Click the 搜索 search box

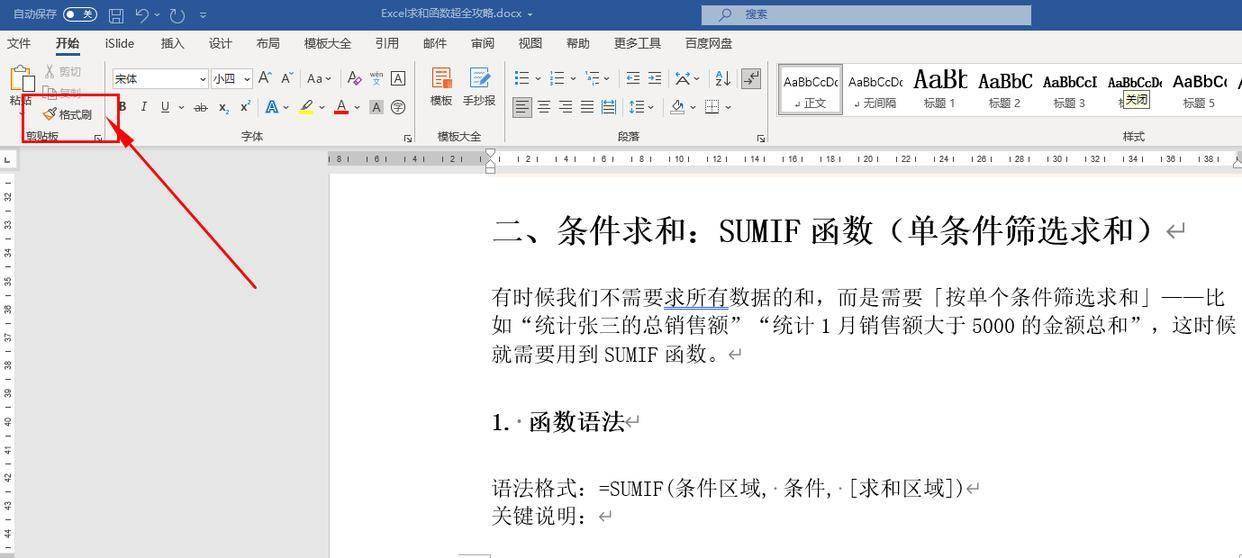(x=865, y=14)
